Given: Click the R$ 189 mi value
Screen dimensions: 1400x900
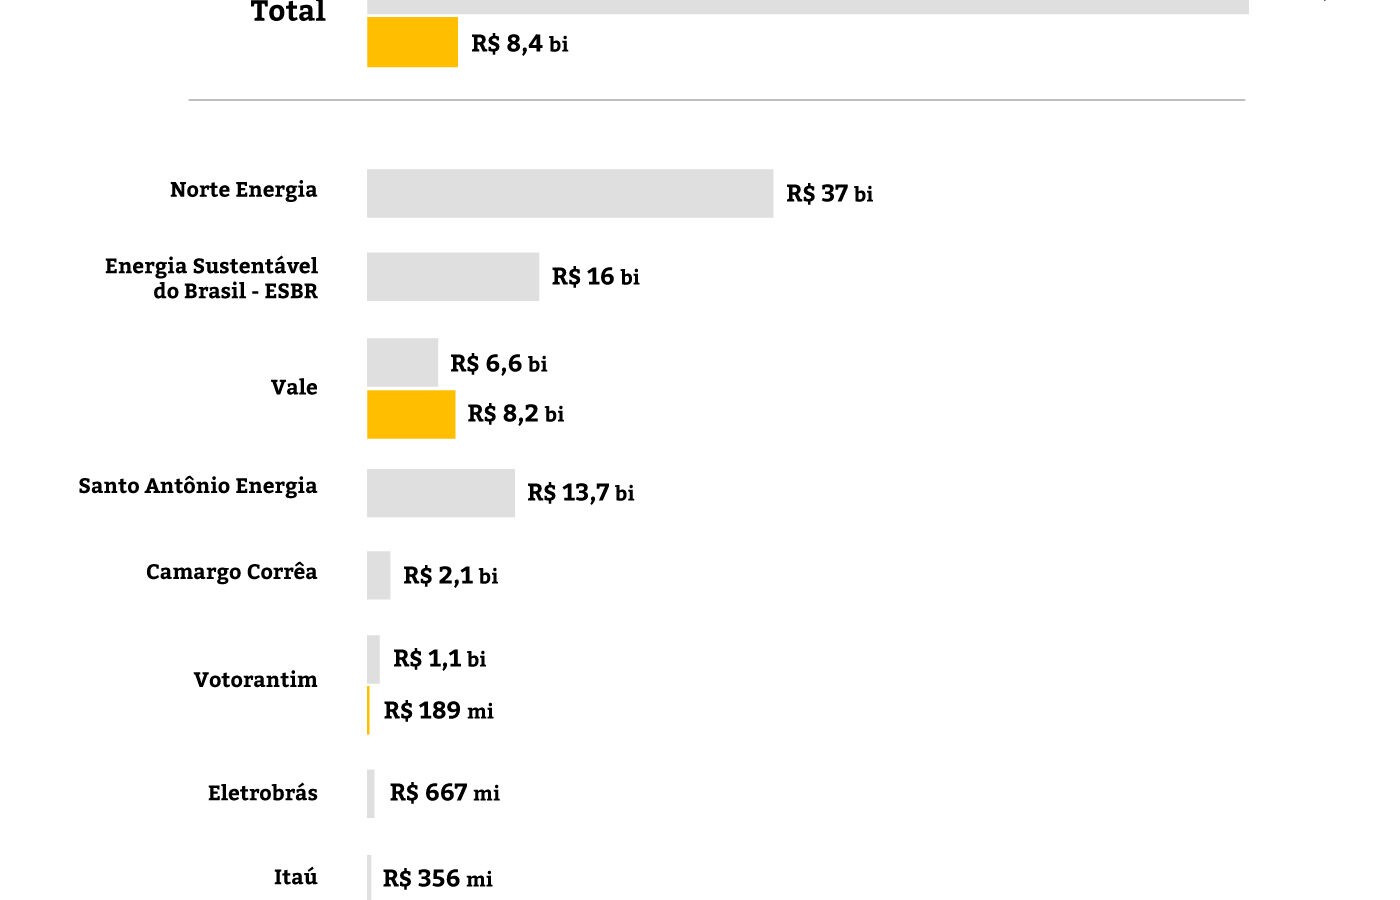Looking at the screenshot, I should pyautogui.click(x=438, y=711).
